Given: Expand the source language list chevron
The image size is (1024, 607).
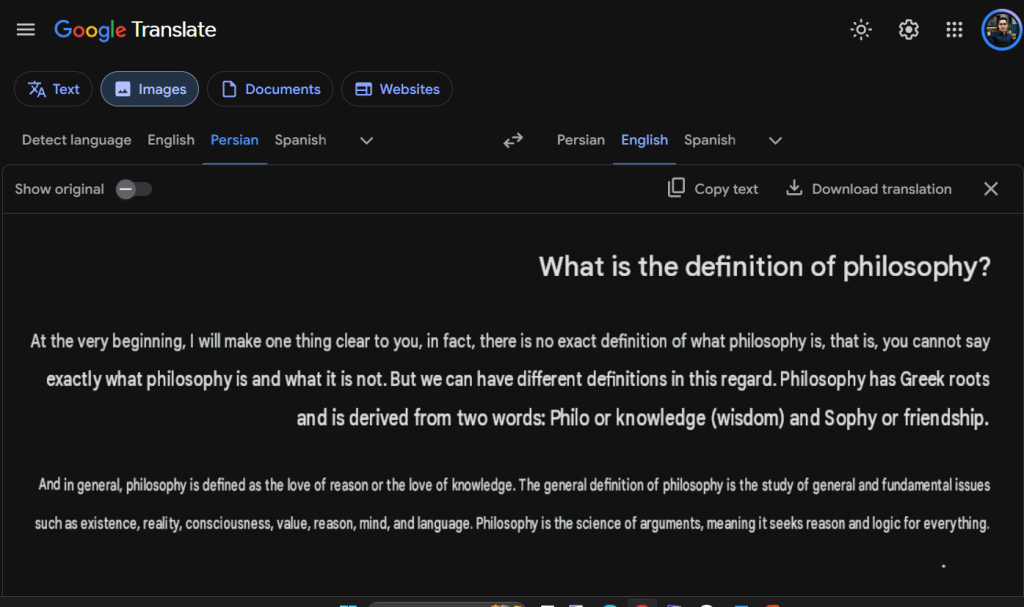Looking at the screenshot, I should pyautogui.click(x=366, y=140).
